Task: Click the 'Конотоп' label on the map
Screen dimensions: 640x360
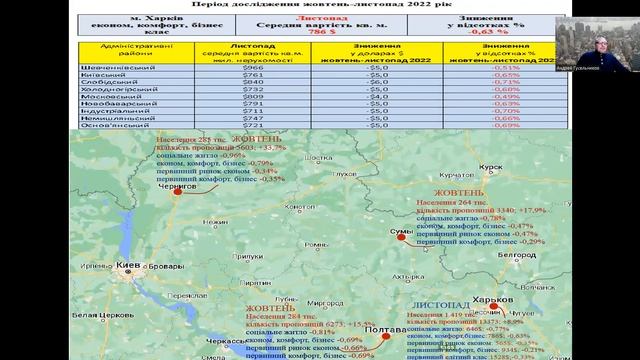Action: 300,207
